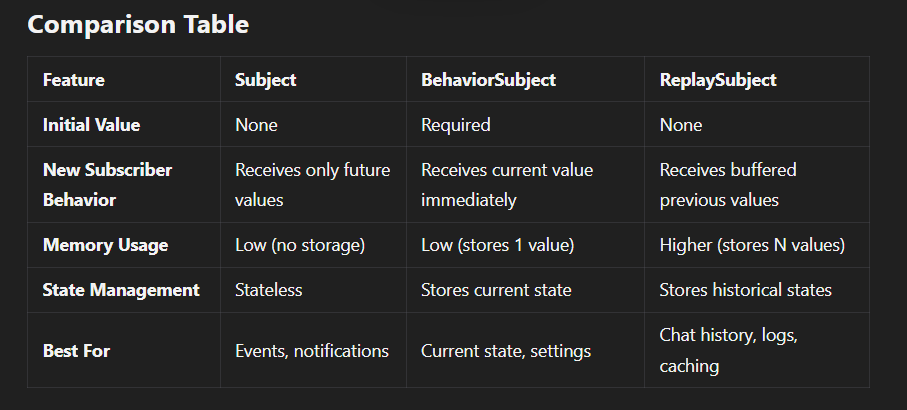Click the Higher (stores N values) cell
The height and width of the screenshot is (410, 907).
753,245
